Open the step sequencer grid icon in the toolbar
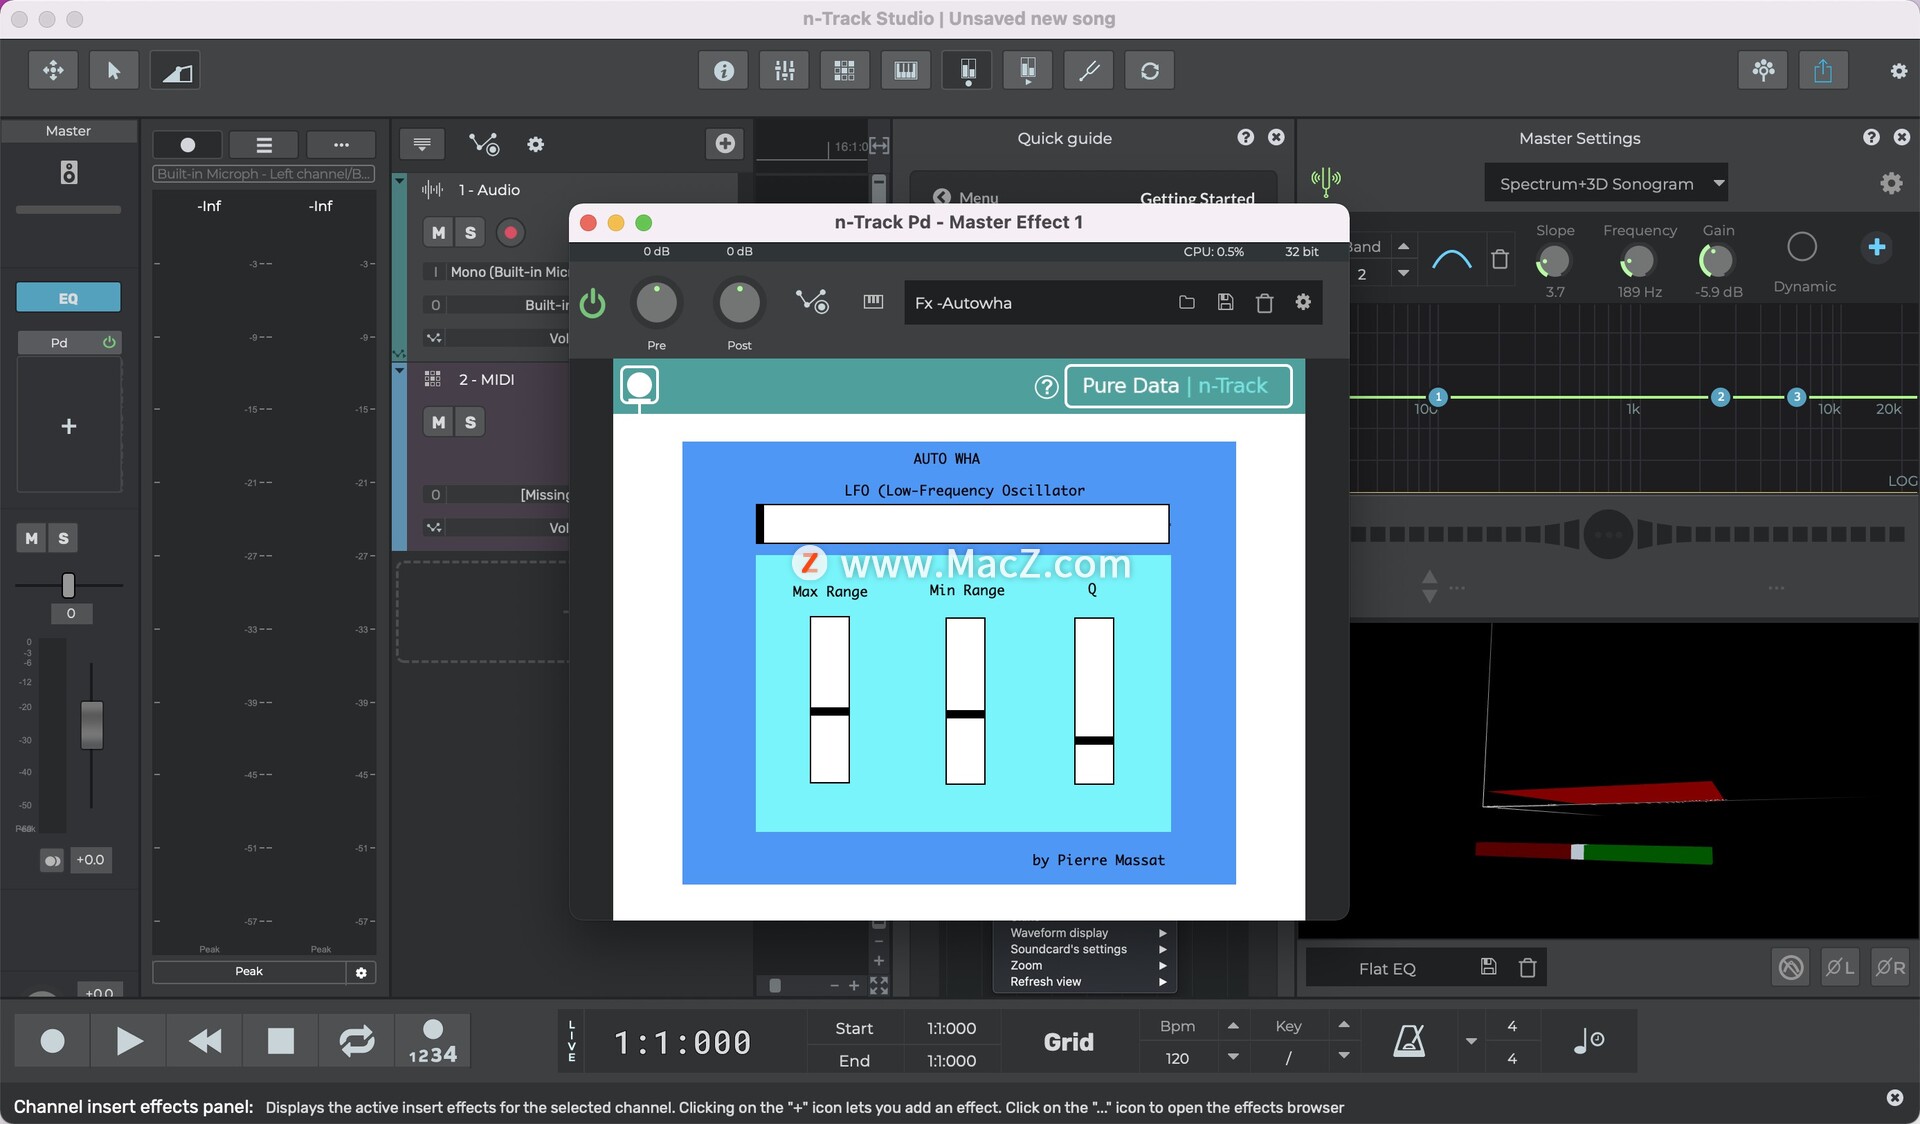 pos(845,70)
